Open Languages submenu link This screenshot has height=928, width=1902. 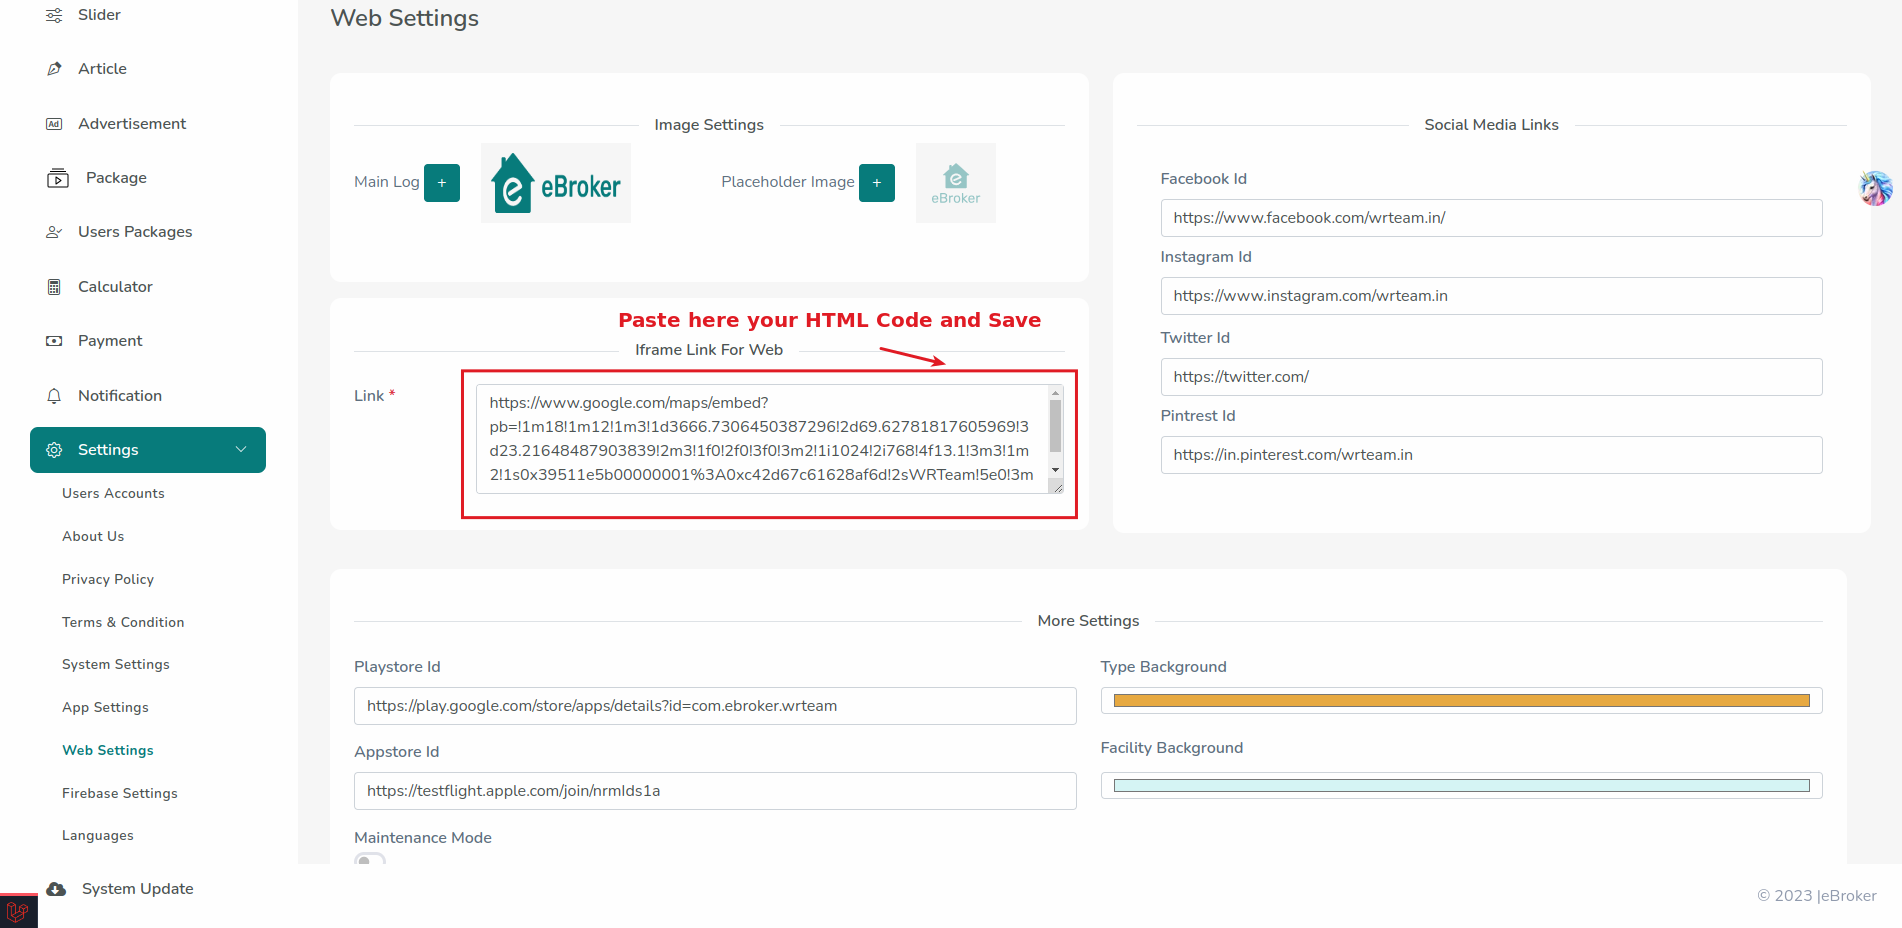pyautogui.click(x=98, y=836)
